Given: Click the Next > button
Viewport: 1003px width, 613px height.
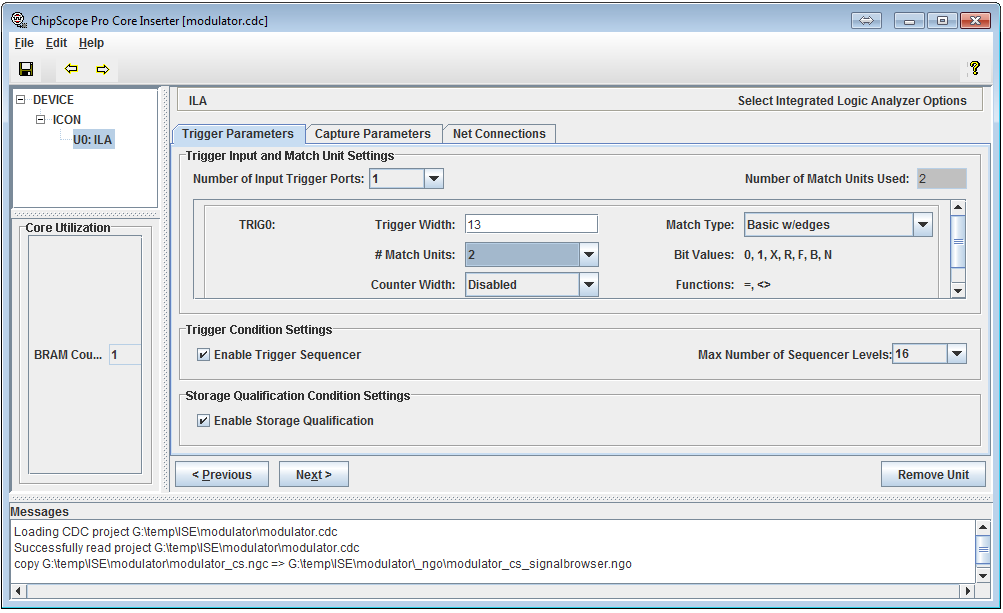Looking at the screenshot, I should (313, 475).
